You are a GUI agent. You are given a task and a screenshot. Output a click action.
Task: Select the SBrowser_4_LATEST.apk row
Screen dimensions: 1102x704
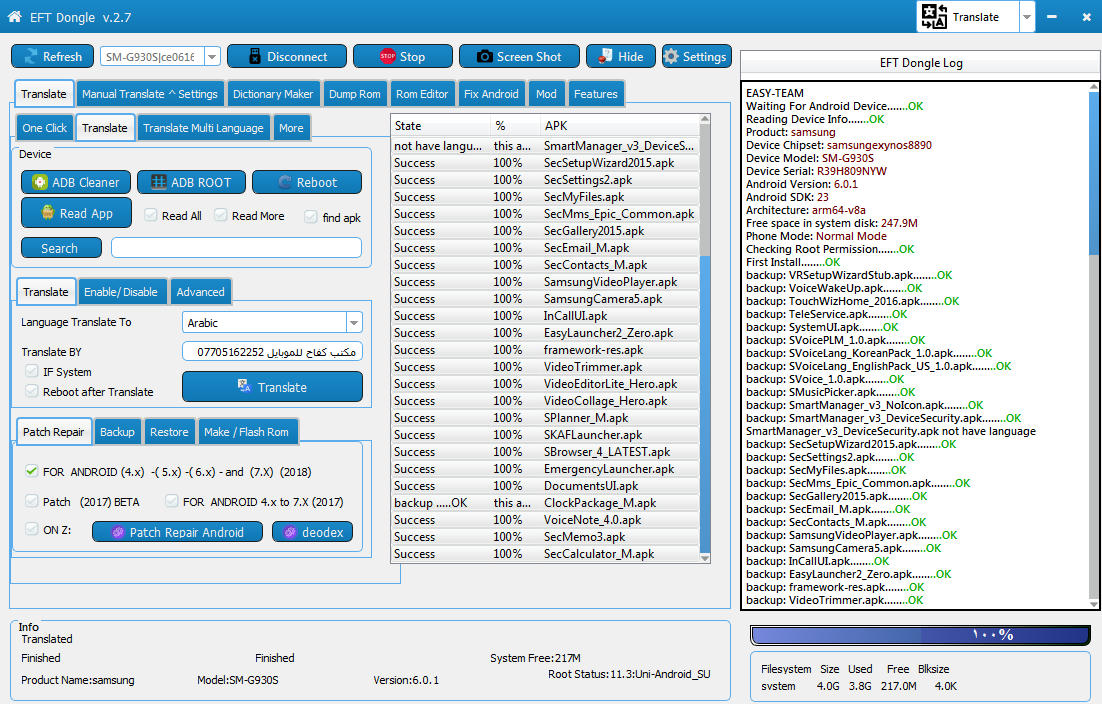click(545, 451)
